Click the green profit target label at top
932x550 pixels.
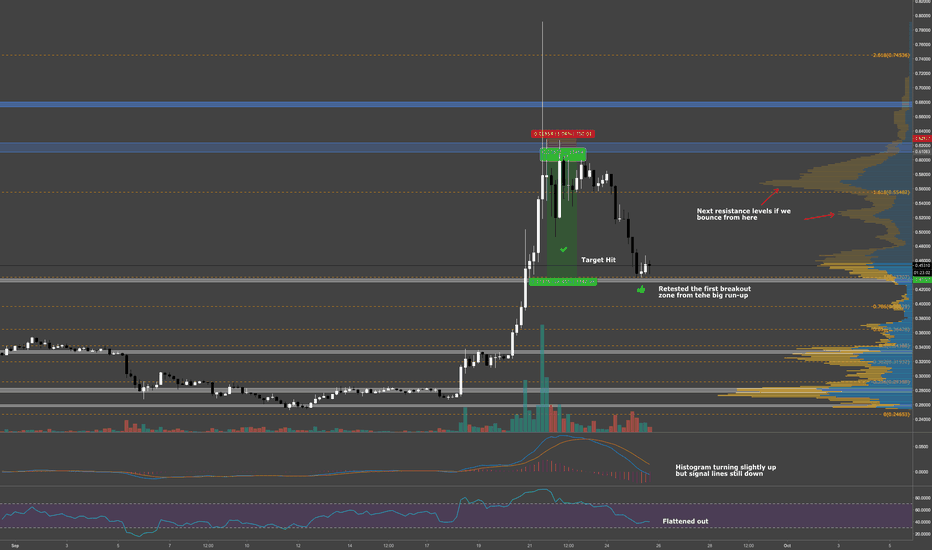[563, 155]
